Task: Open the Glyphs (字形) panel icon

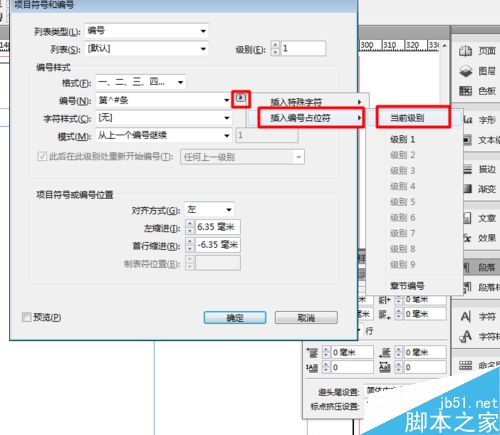Action: (x=468, y=119)
